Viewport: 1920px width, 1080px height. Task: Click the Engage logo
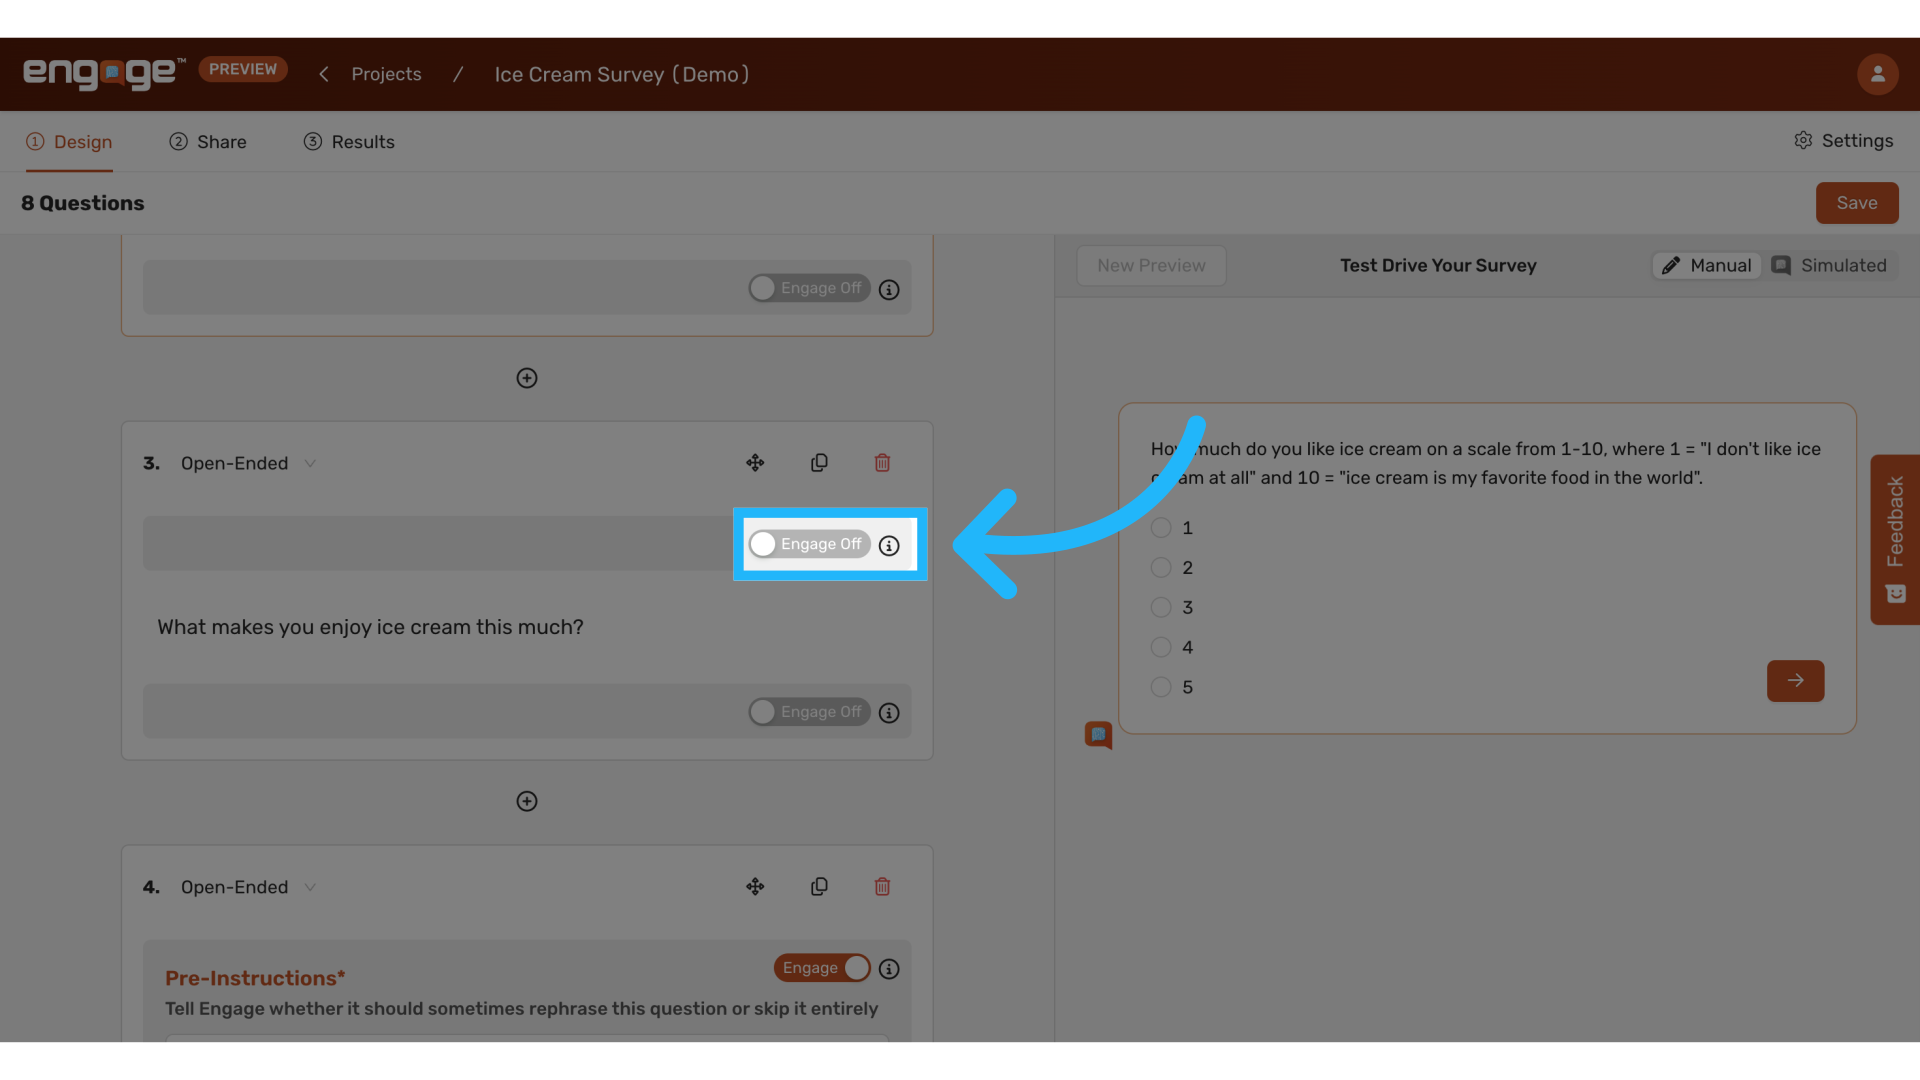104,73
